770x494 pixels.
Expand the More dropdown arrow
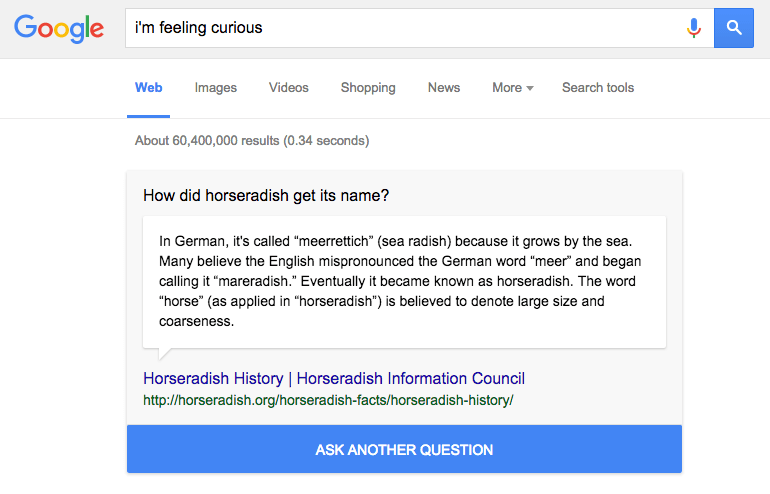pyautogui.click(x=530, y=88)
